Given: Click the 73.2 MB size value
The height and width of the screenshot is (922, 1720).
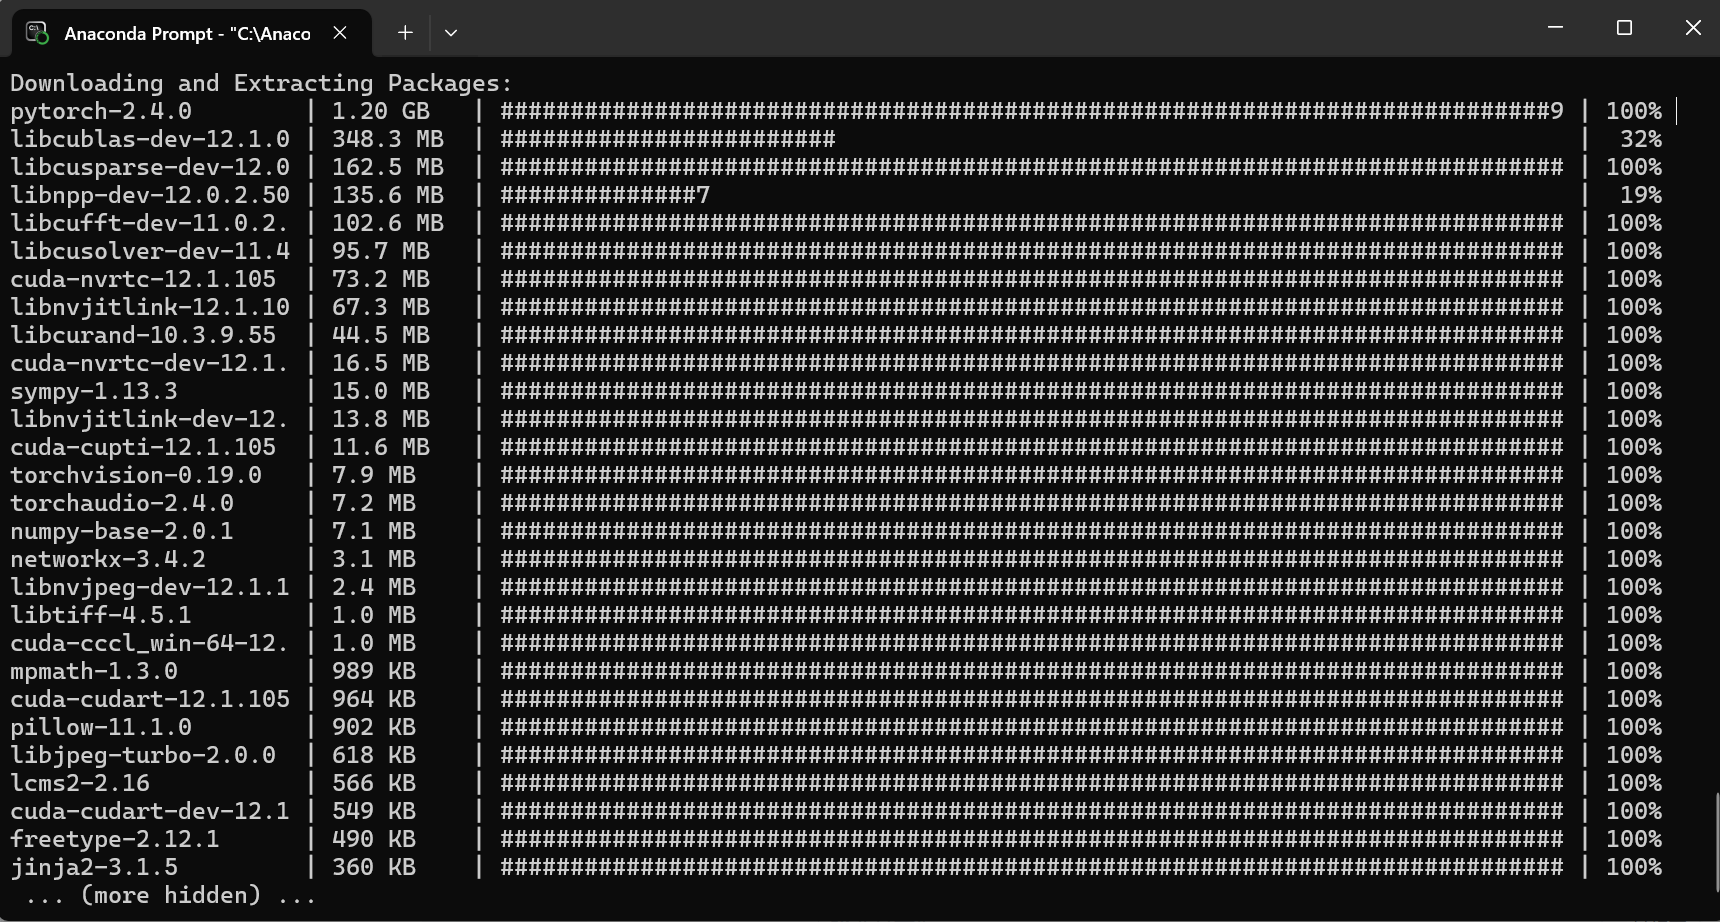Looking at the screenshot, I should pyautogui.click(x=381, y=279).
